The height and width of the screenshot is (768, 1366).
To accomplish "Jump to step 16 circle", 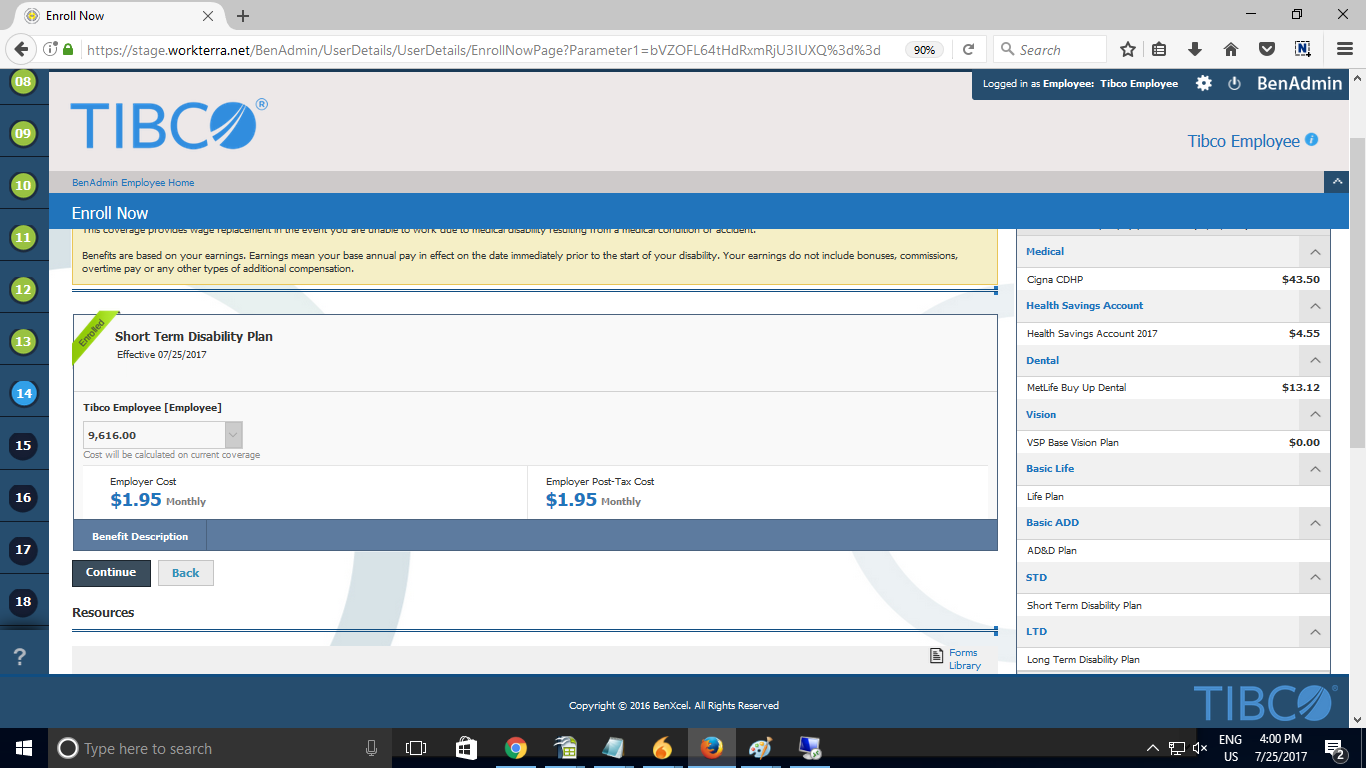I will [23, 497].
